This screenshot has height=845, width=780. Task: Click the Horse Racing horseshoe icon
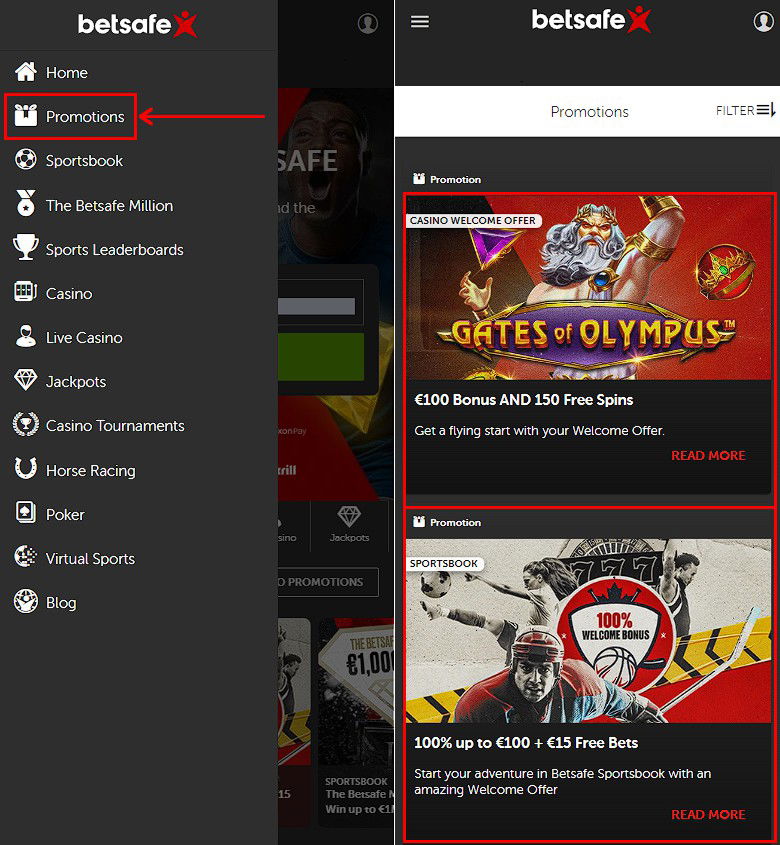click(x=25, y=469)
